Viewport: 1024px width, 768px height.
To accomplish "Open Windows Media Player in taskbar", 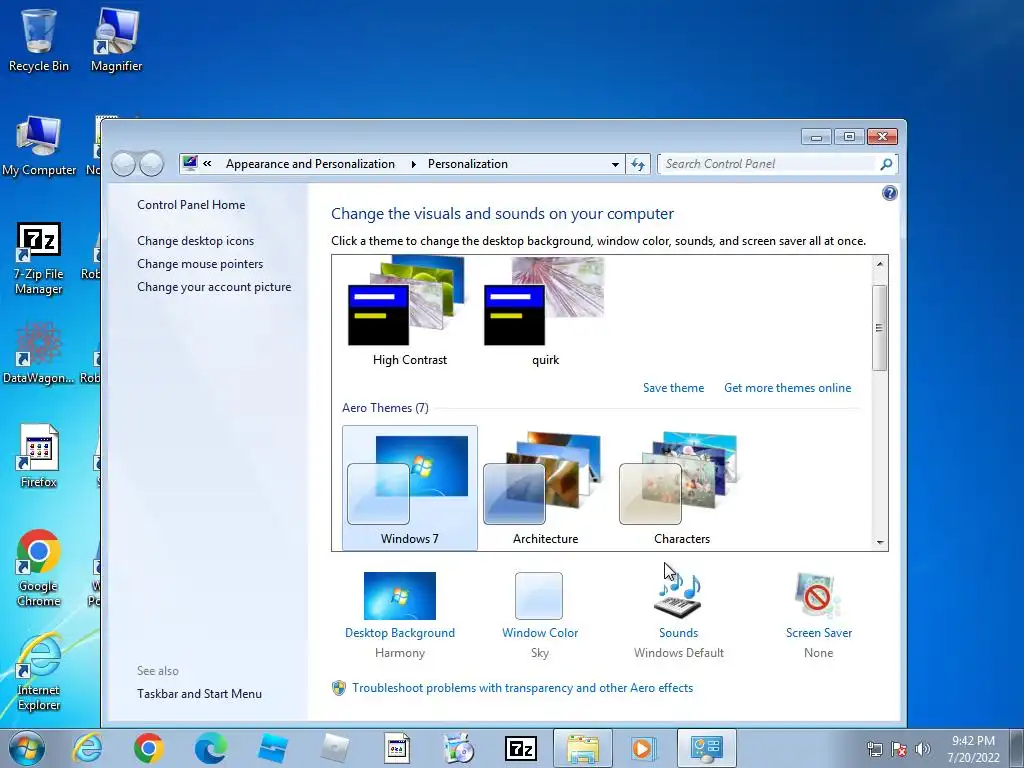I will click(x=643, y=748).
